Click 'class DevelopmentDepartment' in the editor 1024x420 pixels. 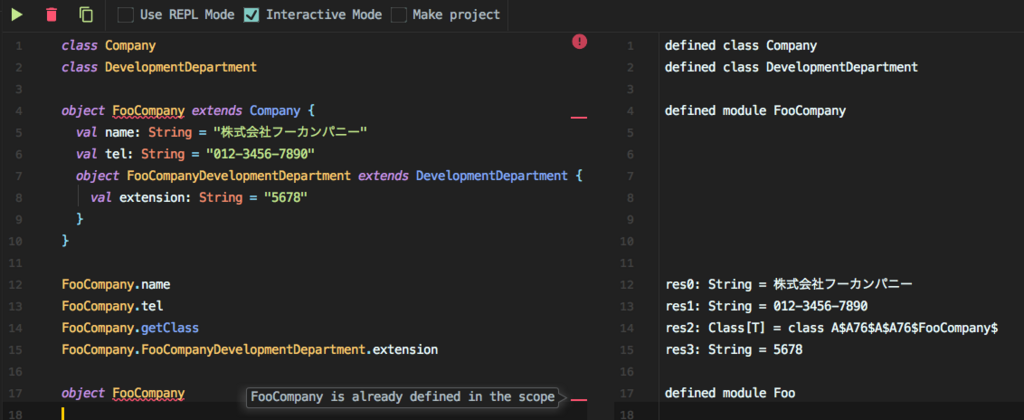pyautogui.click(x=159, y=67)
